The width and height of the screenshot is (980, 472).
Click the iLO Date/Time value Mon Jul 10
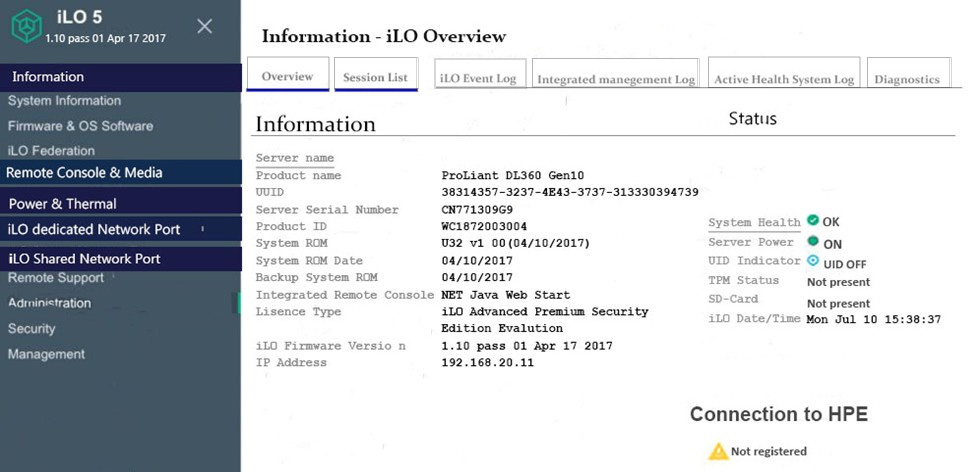[874, 319]
